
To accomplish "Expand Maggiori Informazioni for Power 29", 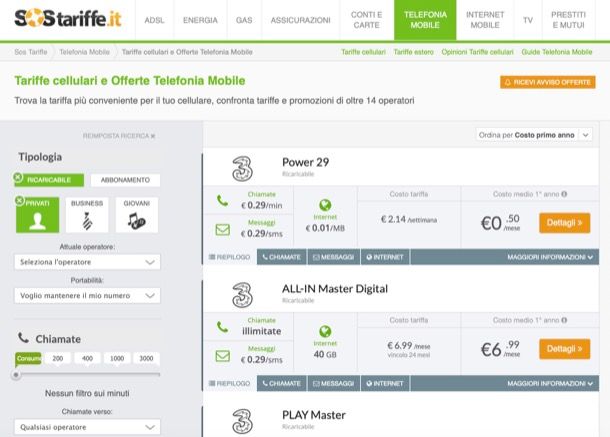I will (x=550, y=257).
